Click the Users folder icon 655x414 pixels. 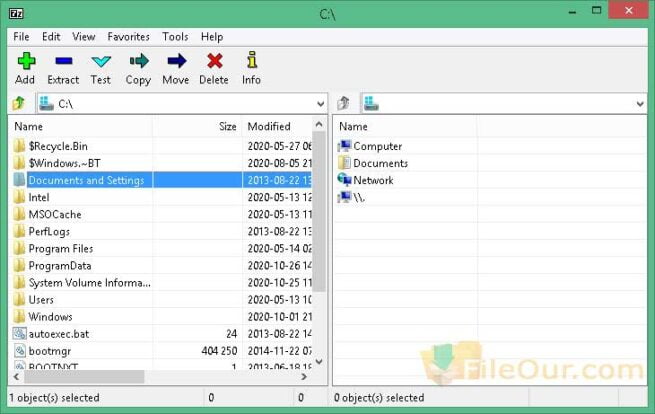[19, 300]
